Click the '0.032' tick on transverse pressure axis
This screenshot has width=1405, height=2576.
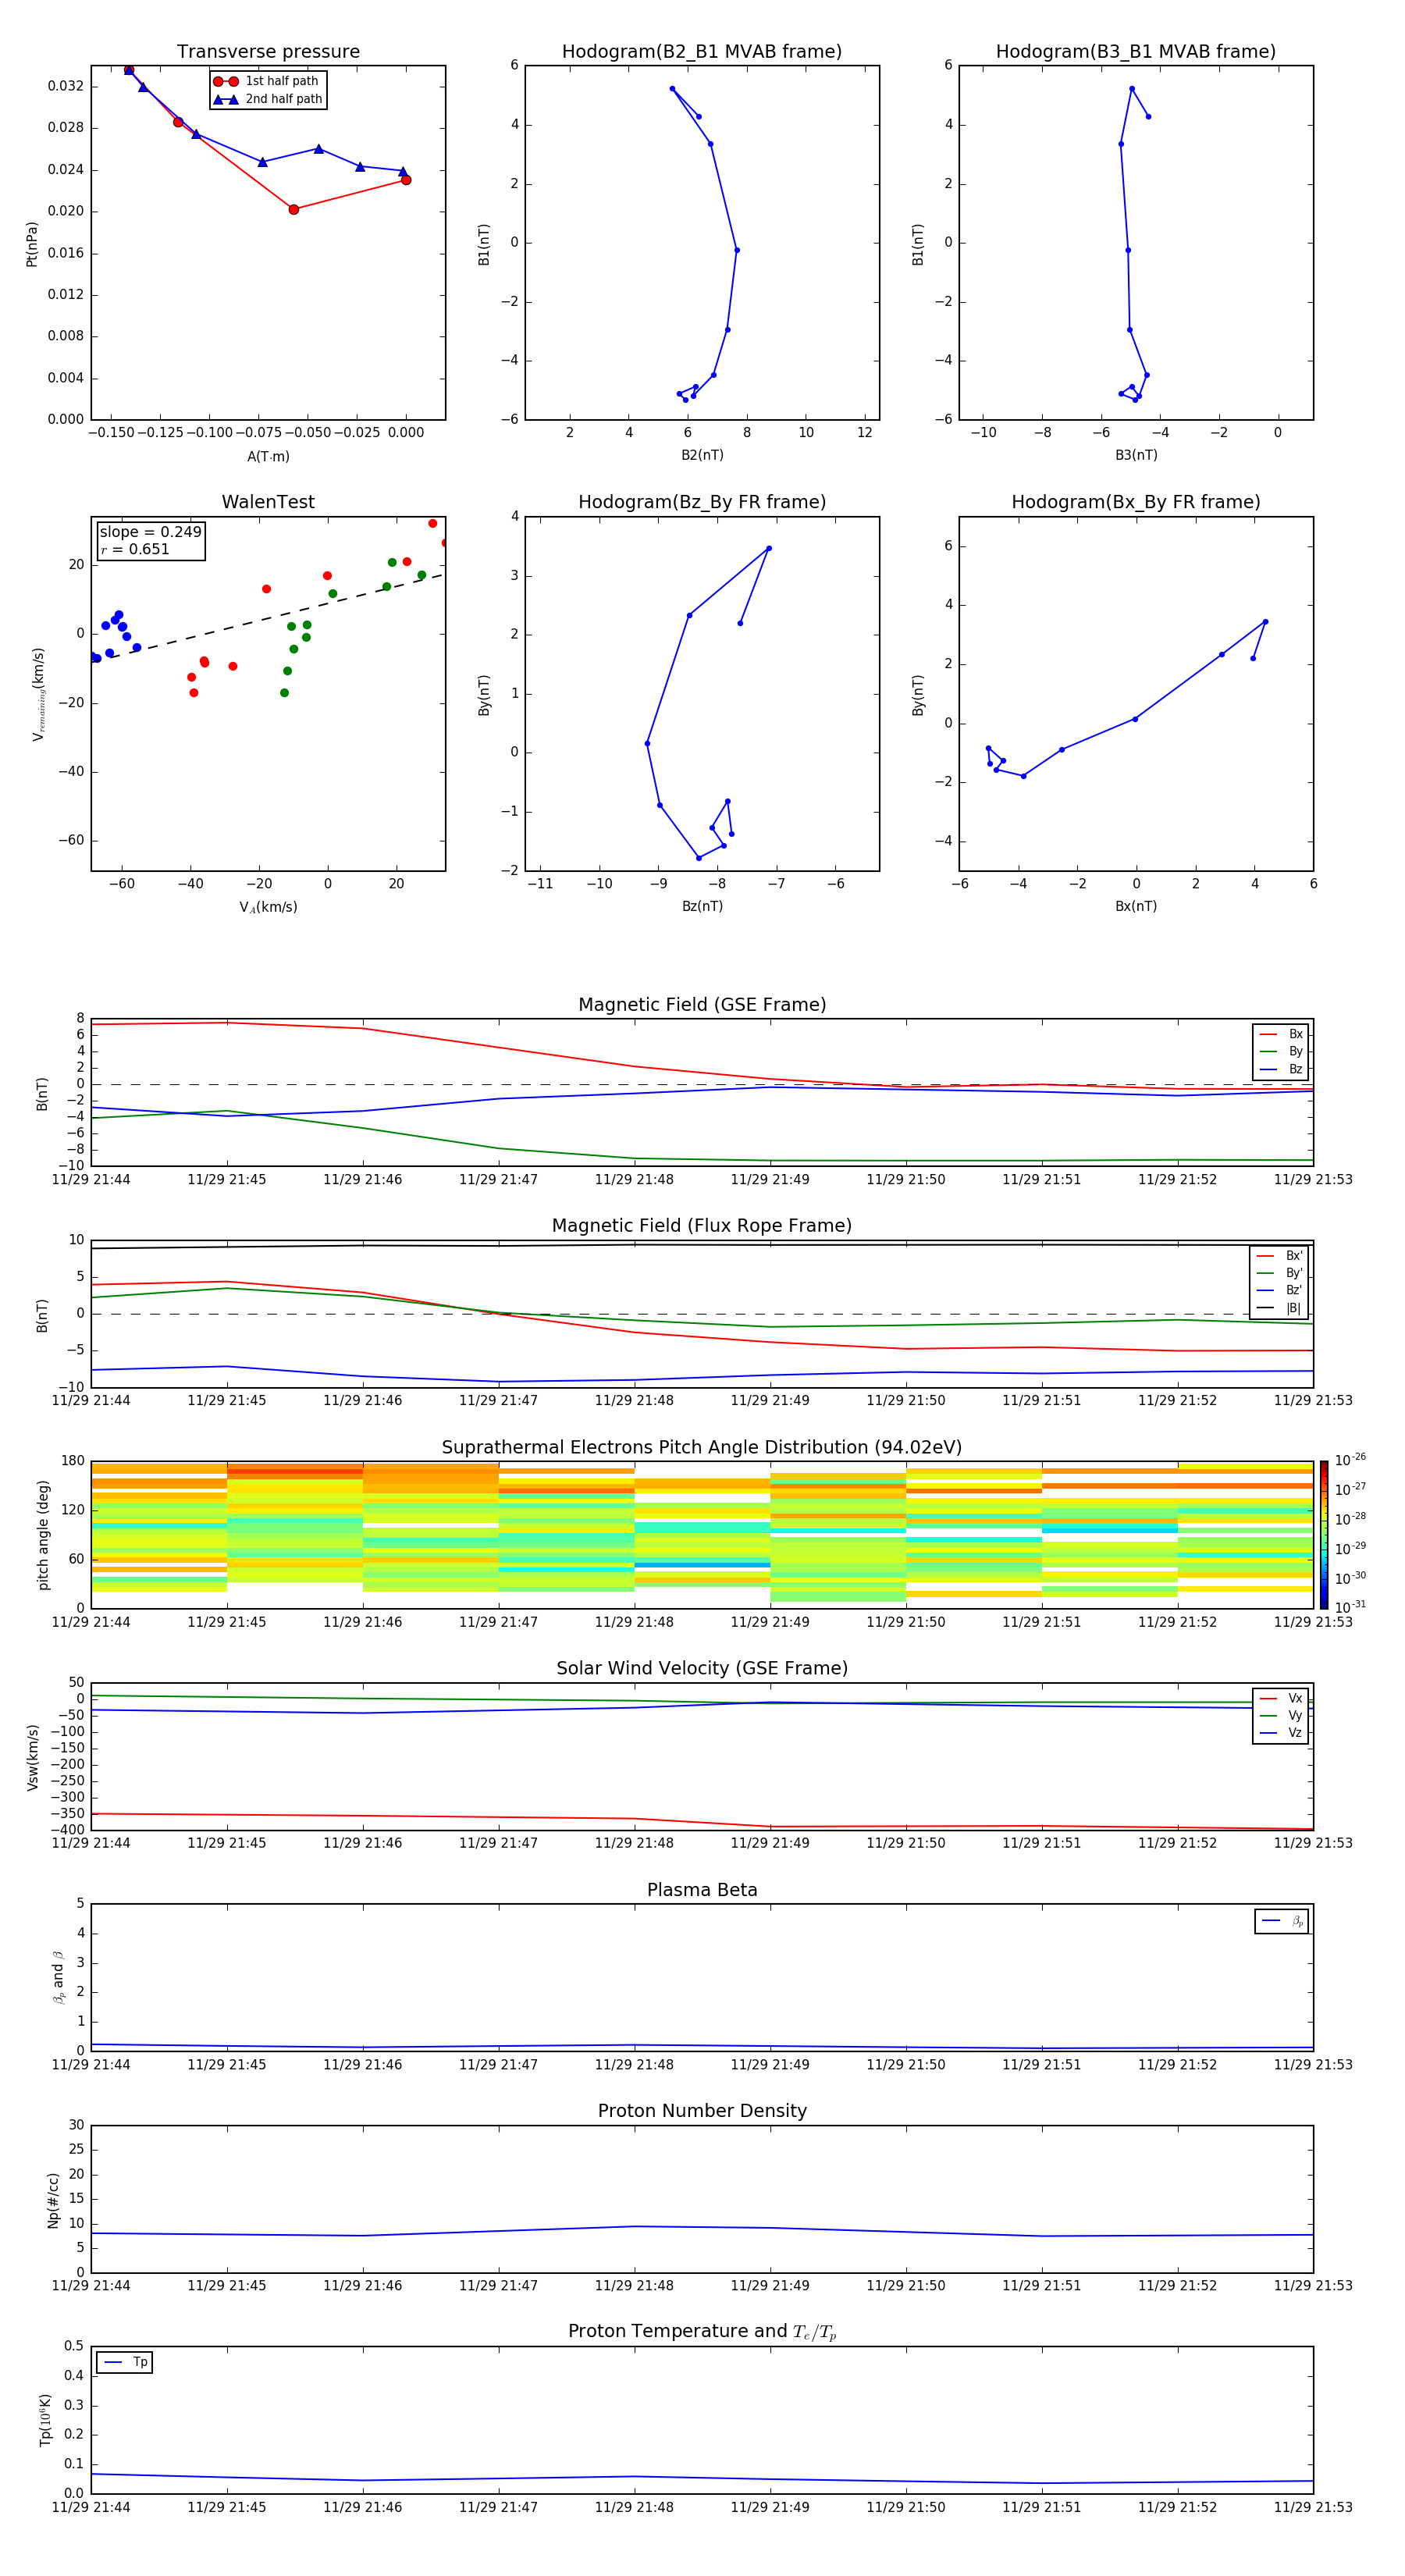pyautogui.click(x=66, y=86)
